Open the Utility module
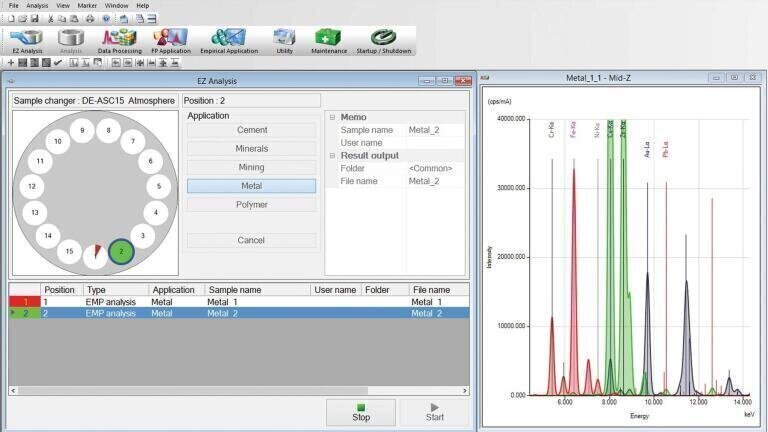The height and width of the screenshot is (432, 768). coord(284,41)
